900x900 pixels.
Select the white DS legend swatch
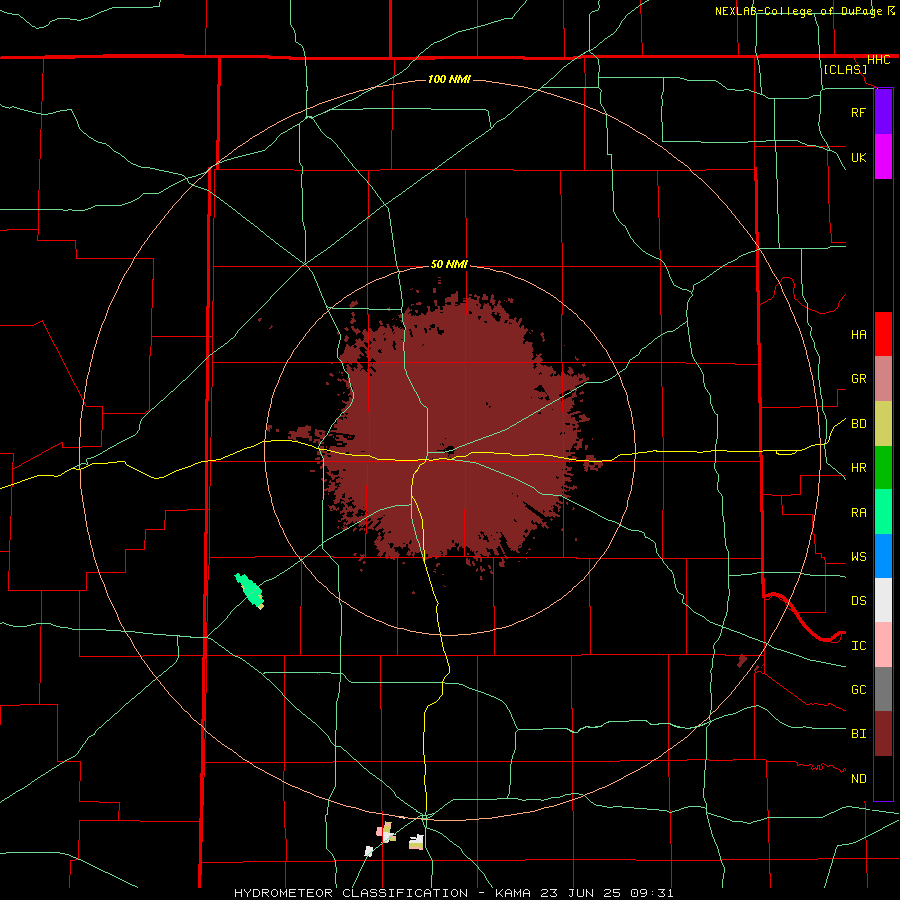883,600
